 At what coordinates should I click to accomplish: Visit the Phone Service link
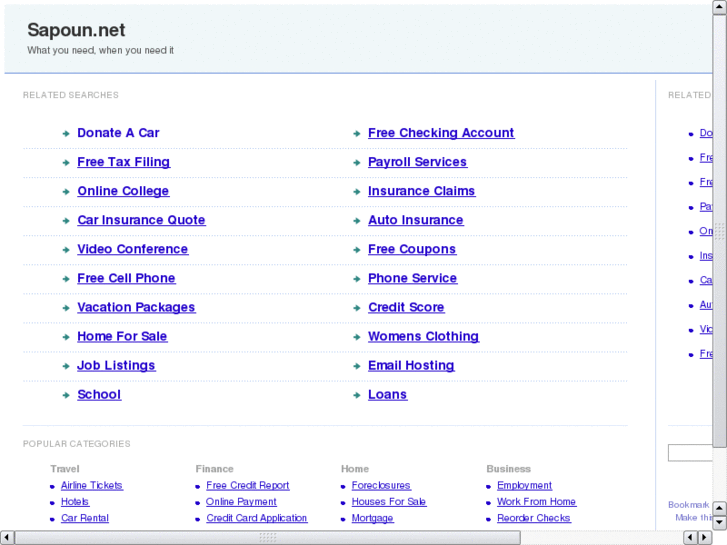tap(412, 278)
